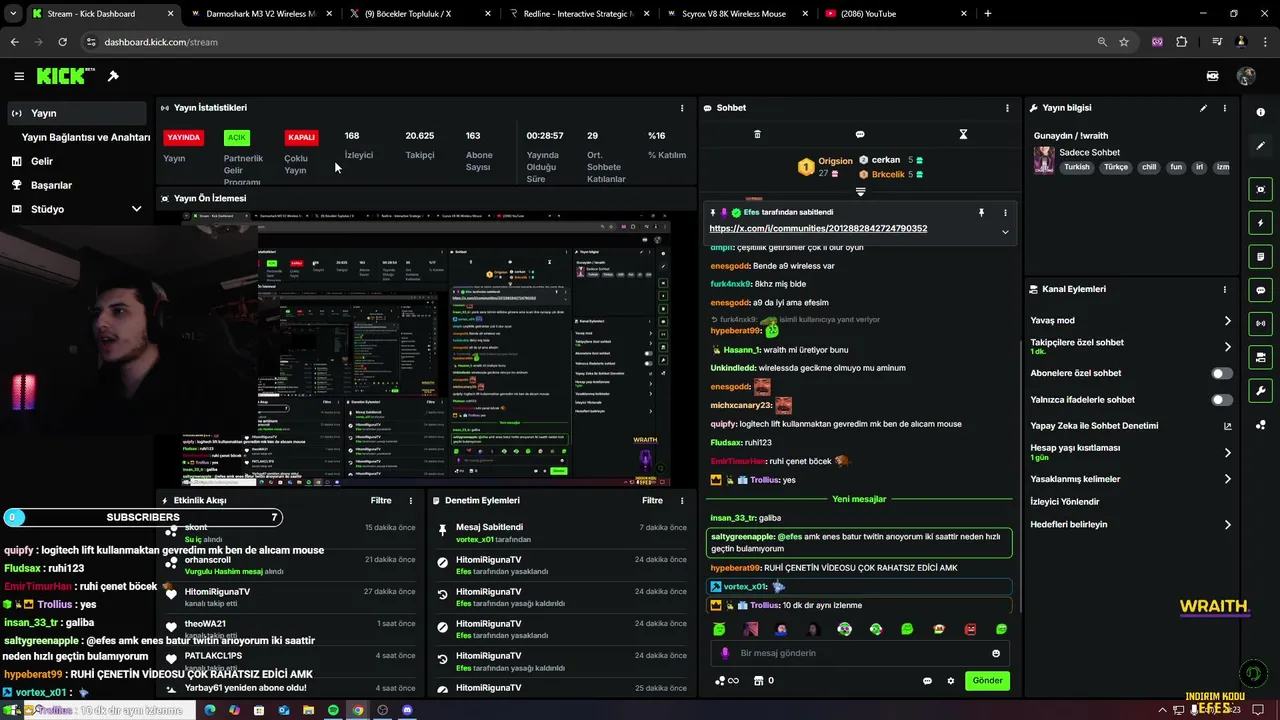
Task: Unpin message with pin icon in pinned bar
Action: (981, 213)
